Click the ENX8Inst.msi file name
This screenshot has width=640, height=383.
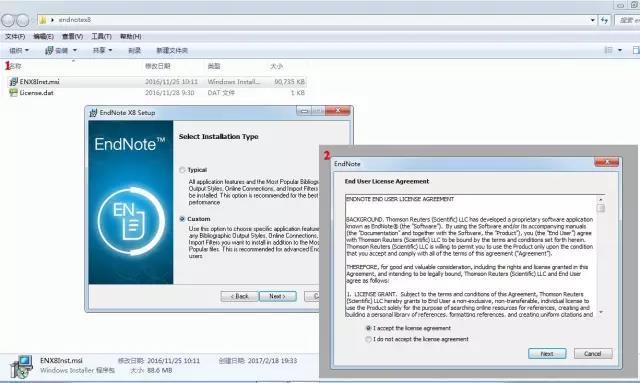(x=40, y=82)
